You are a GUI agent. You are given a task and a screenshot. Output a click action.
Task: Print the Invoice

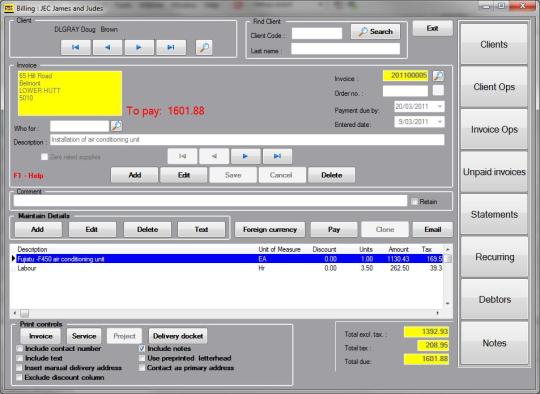tap(41, 336)
